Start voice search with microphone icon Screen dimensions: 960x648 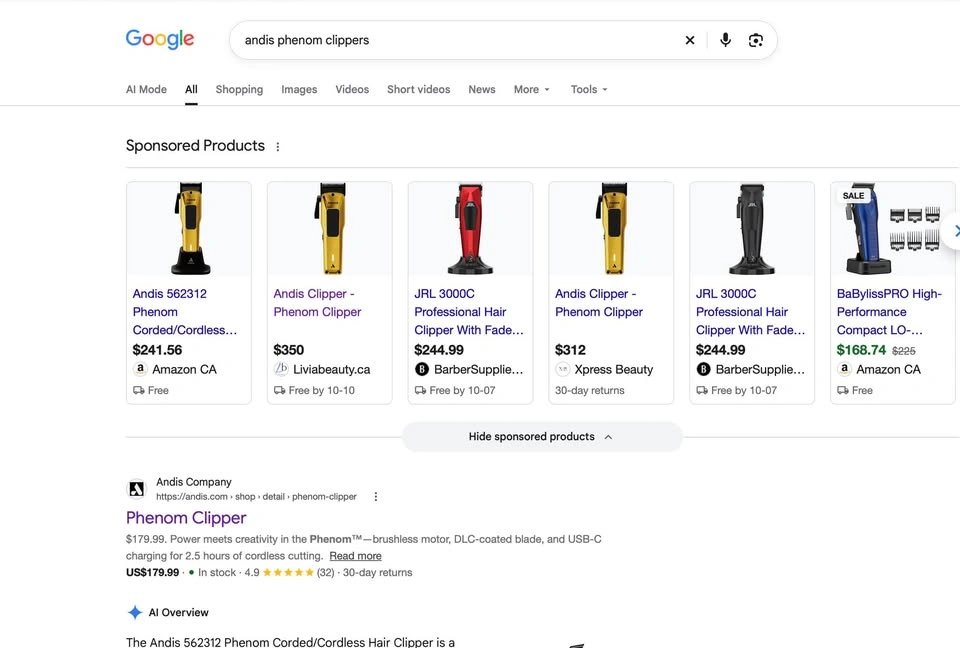pyautogui.click(x=726, y=40)
